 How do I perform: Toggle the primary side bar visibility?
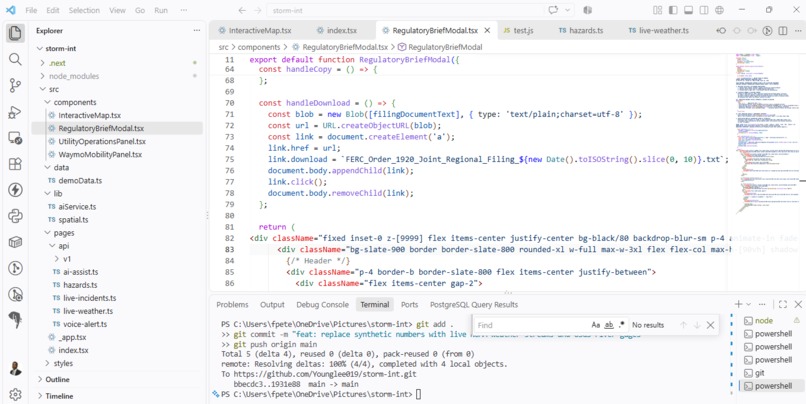coord(673,10)
